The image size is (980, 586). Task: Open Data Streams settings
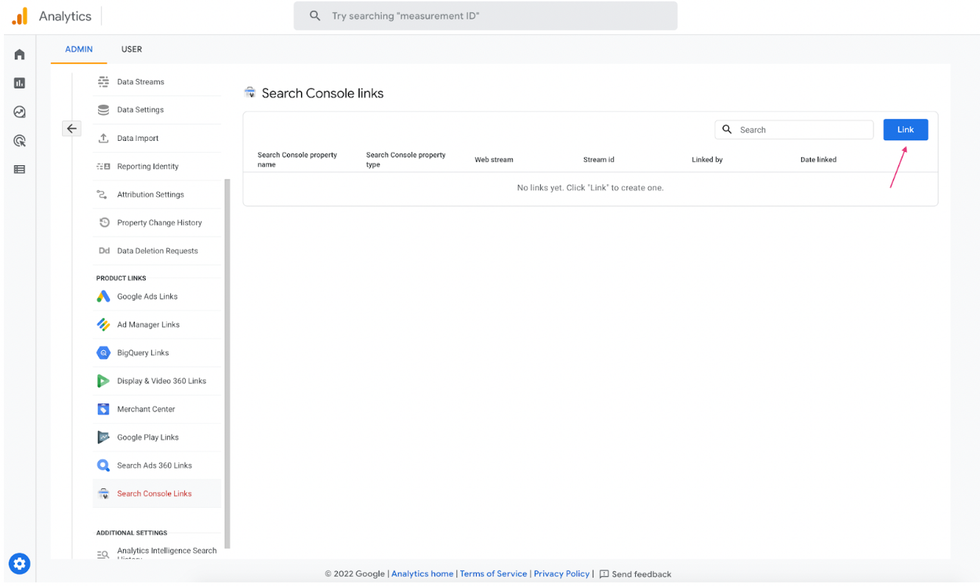[x=140, y=82]
